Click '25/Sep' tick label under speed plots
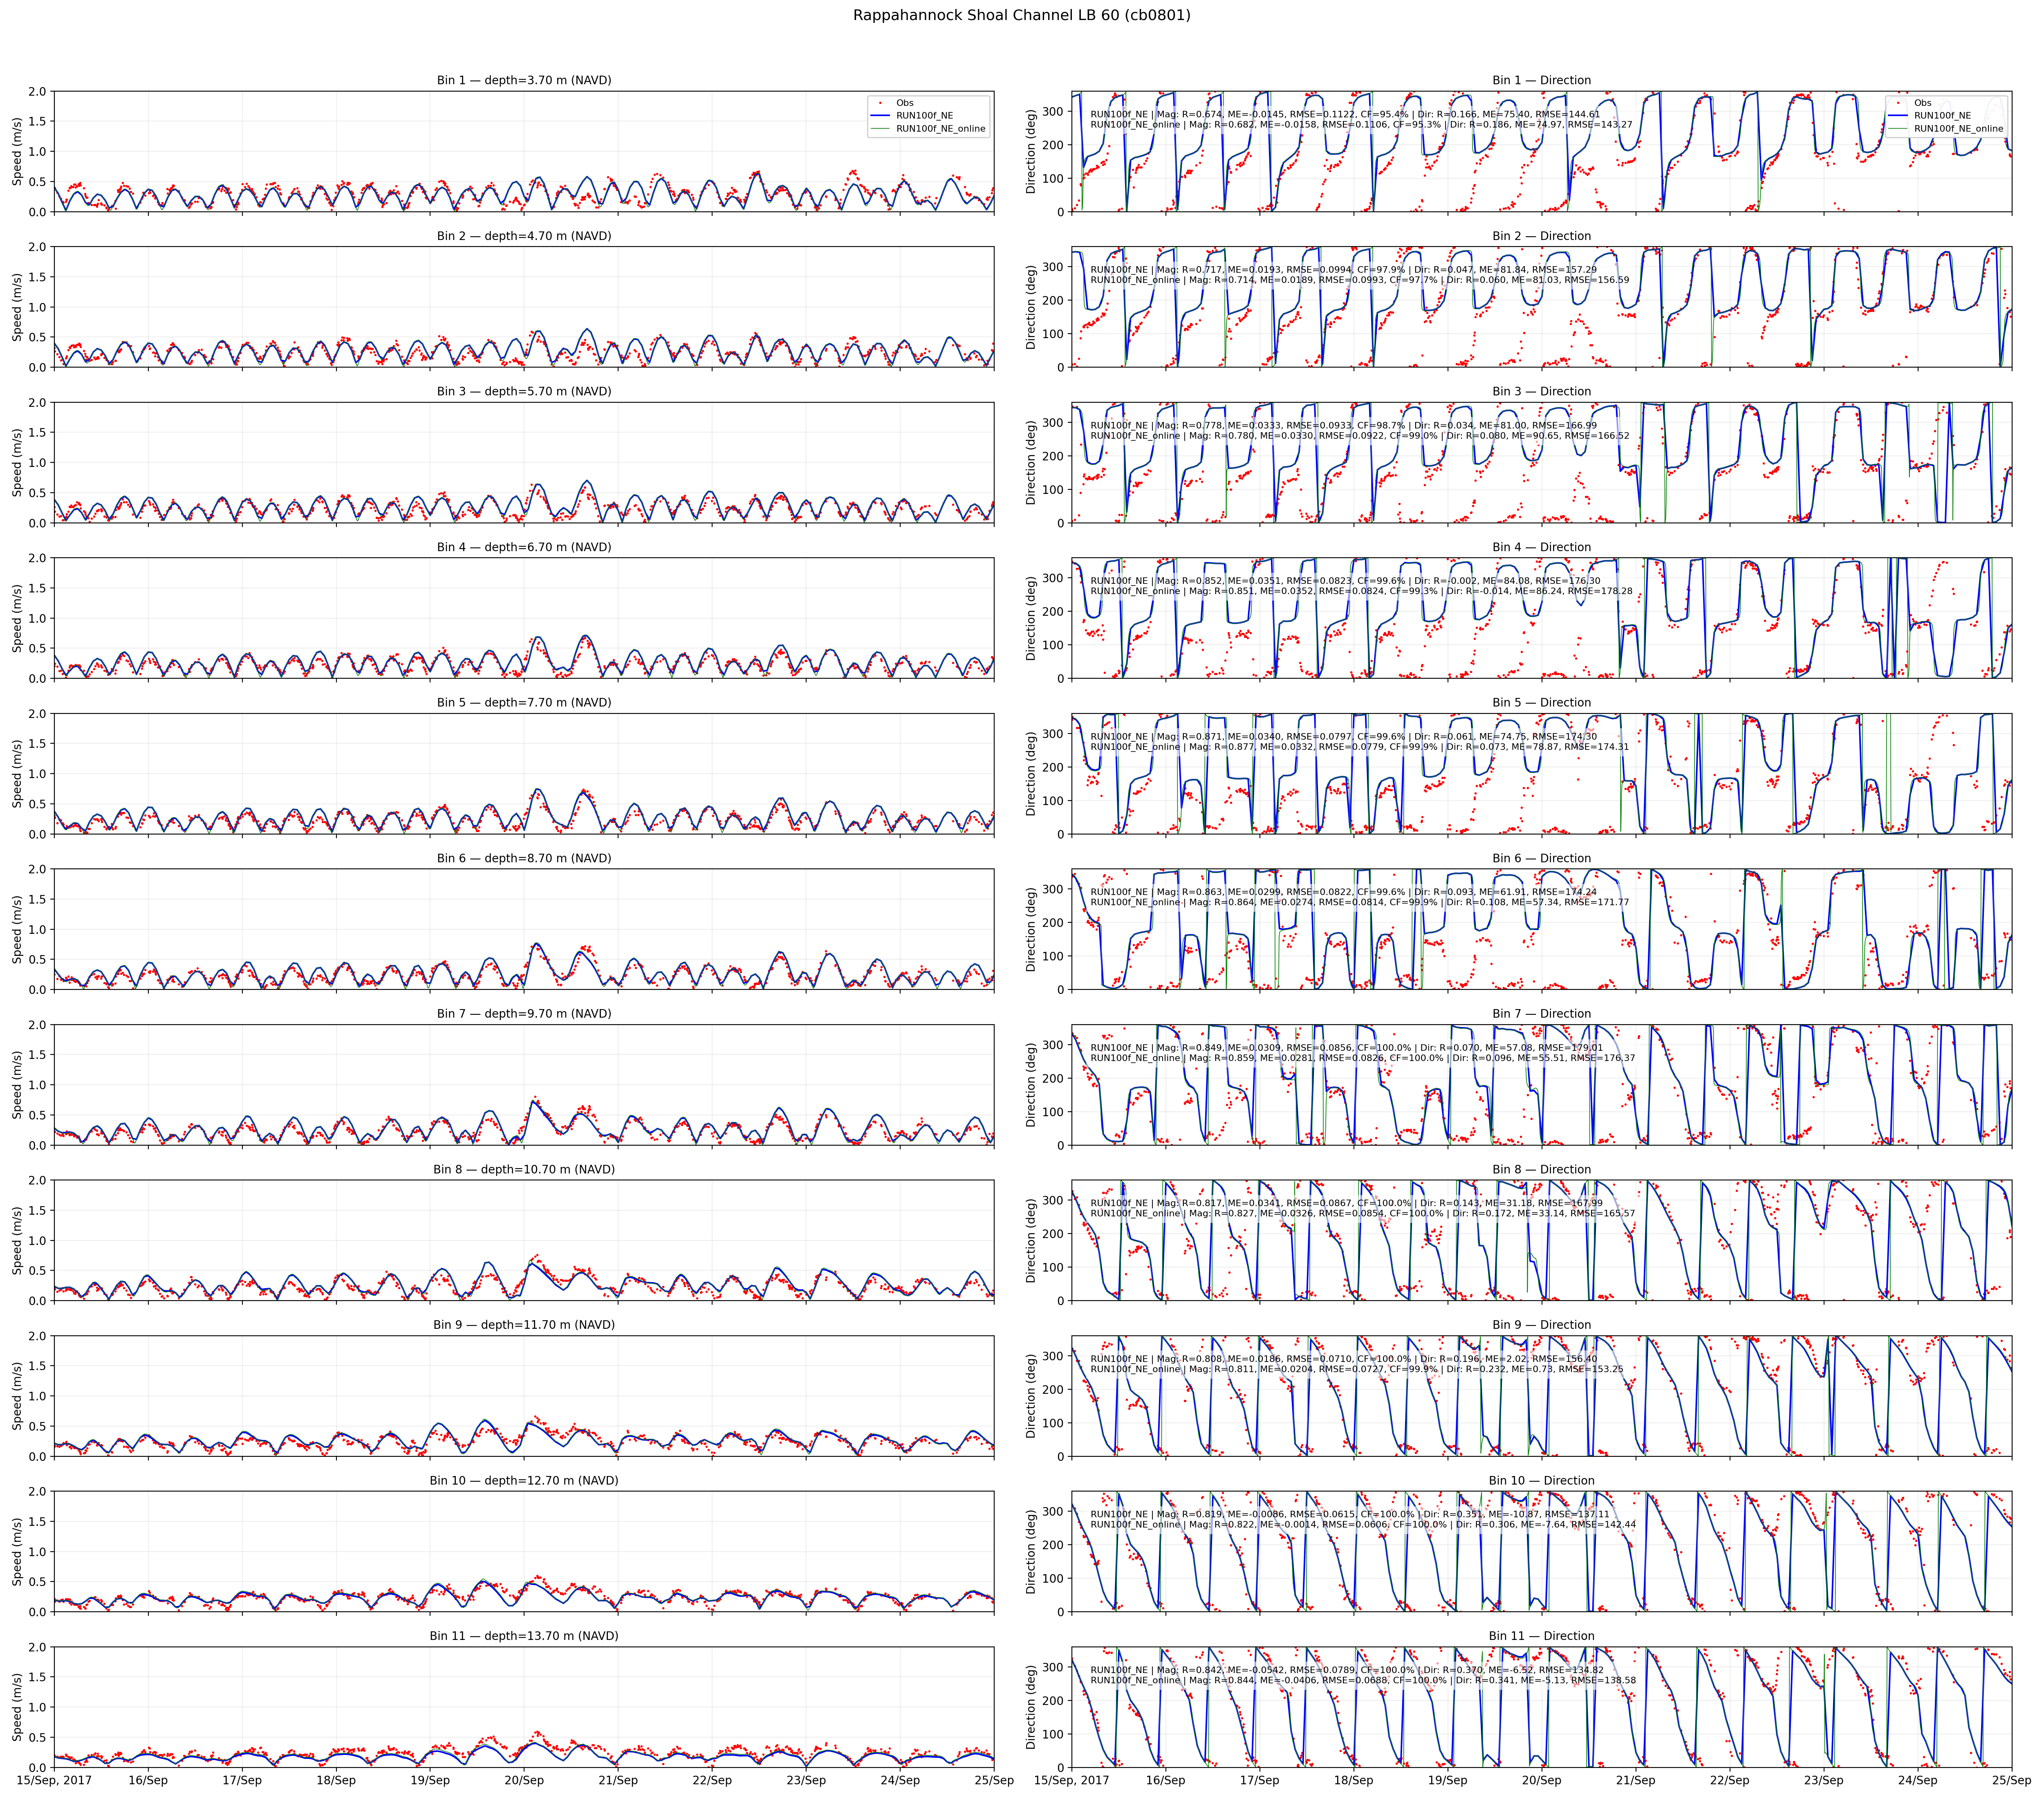 pos(994,1780)
